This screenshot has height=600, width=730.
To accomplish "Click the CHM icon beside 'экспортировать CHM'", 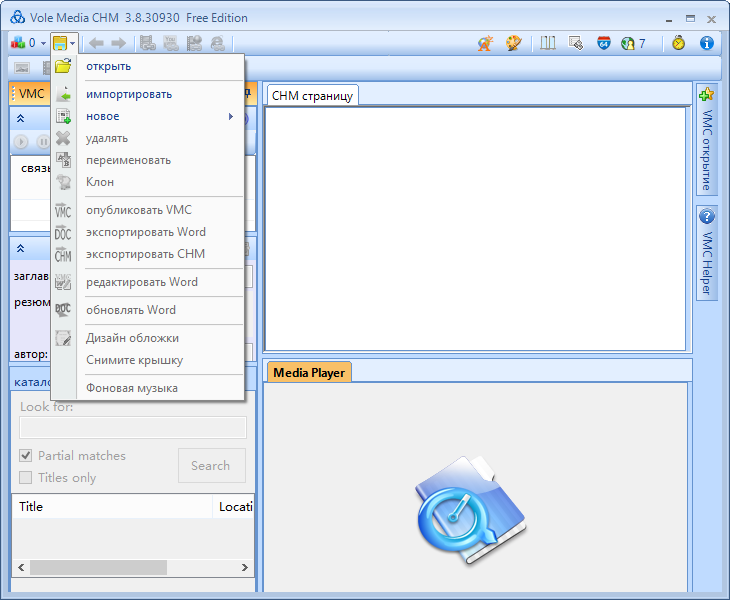I will (x=63, y=255).
